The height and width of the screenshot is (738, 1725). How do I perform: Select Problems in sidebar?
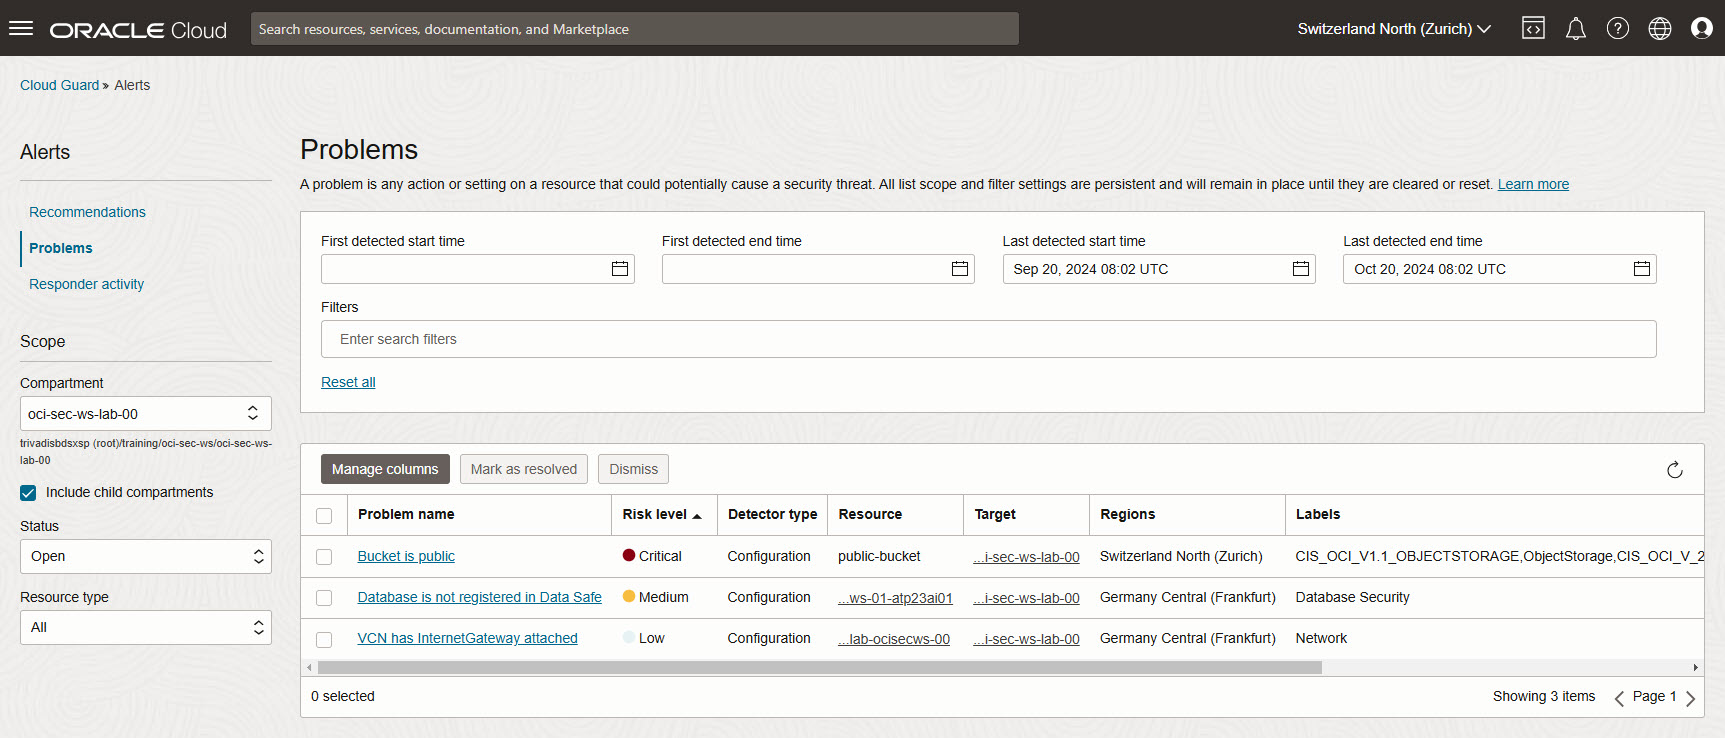(61, 248)
